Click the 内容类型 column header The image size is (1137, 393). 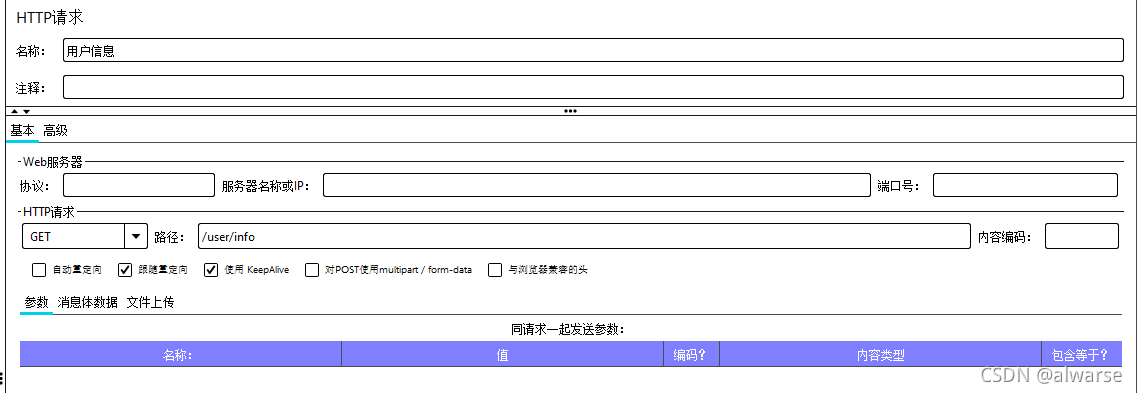pyautogui.click(x=880, y=355)
